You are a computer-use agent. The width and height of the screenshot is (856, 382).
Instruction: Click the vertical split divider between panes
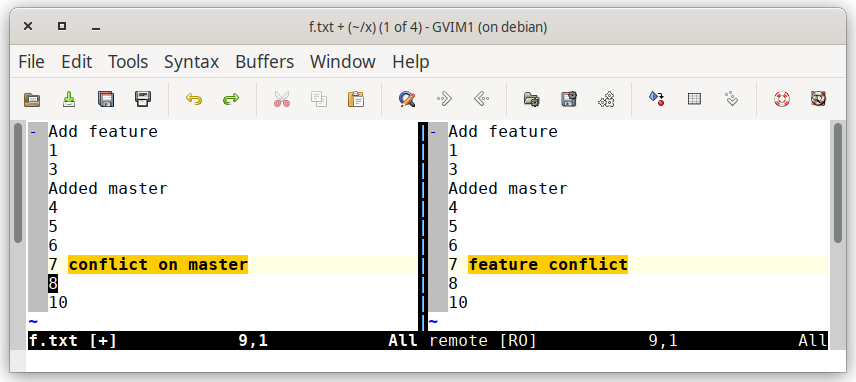point(423,226)
